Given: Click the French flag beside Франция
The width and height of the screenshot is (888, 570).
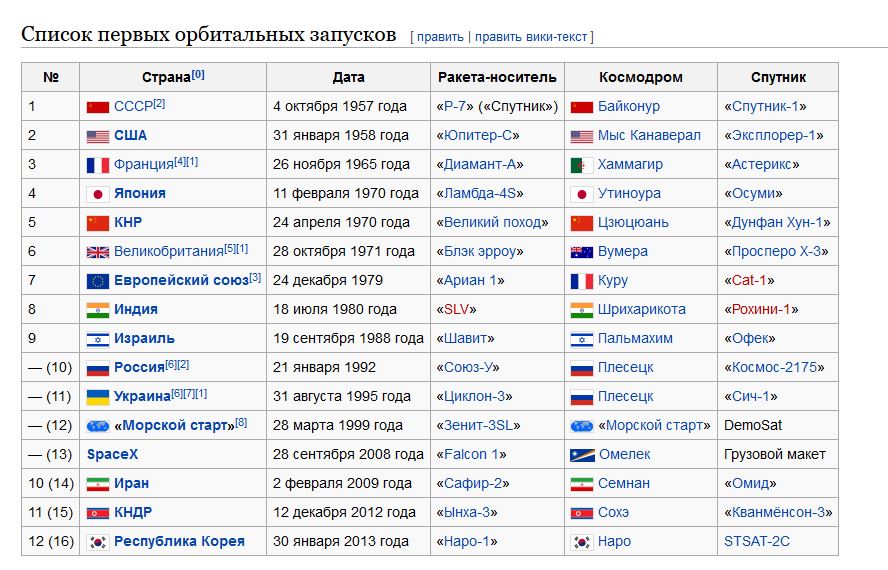Looking at the screenshot, I should [x=97, y=165].
